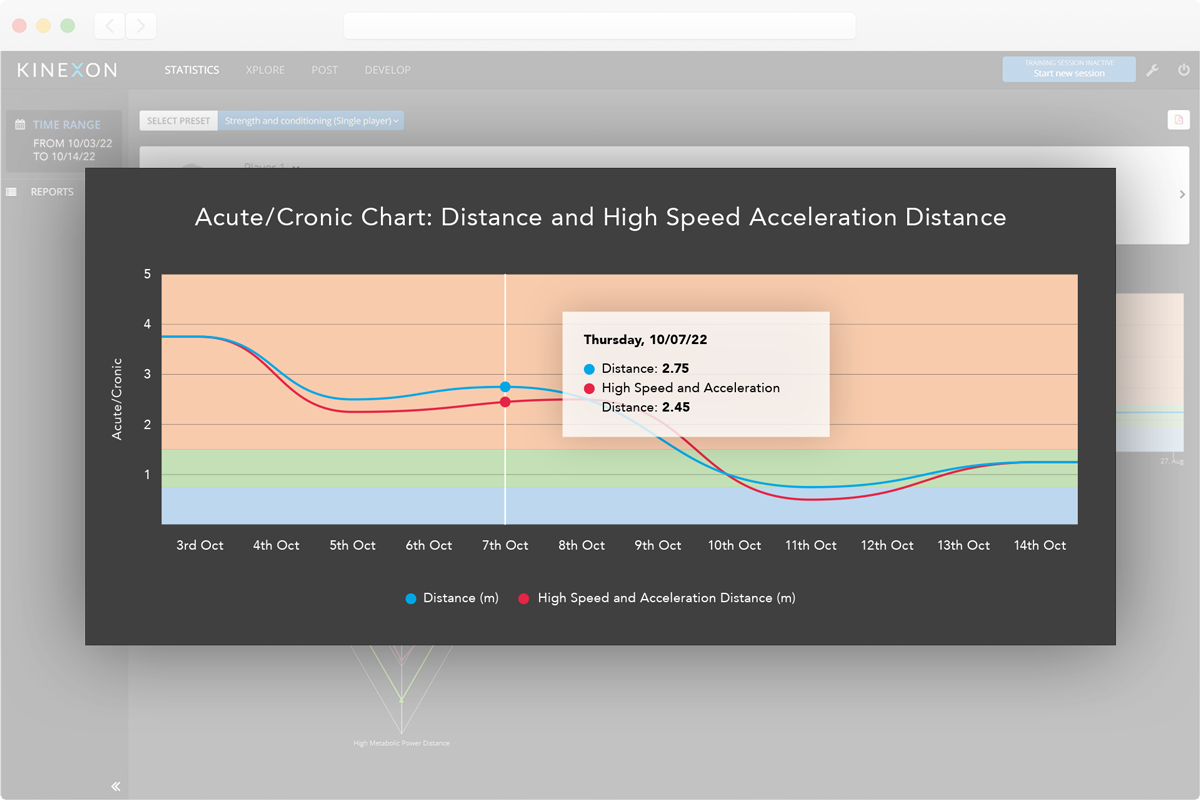Viewport: 1200px width, 800px height.
Task: Toggle High Speed and Acceleration Distance (m) legend
Action: coord(657,598)
